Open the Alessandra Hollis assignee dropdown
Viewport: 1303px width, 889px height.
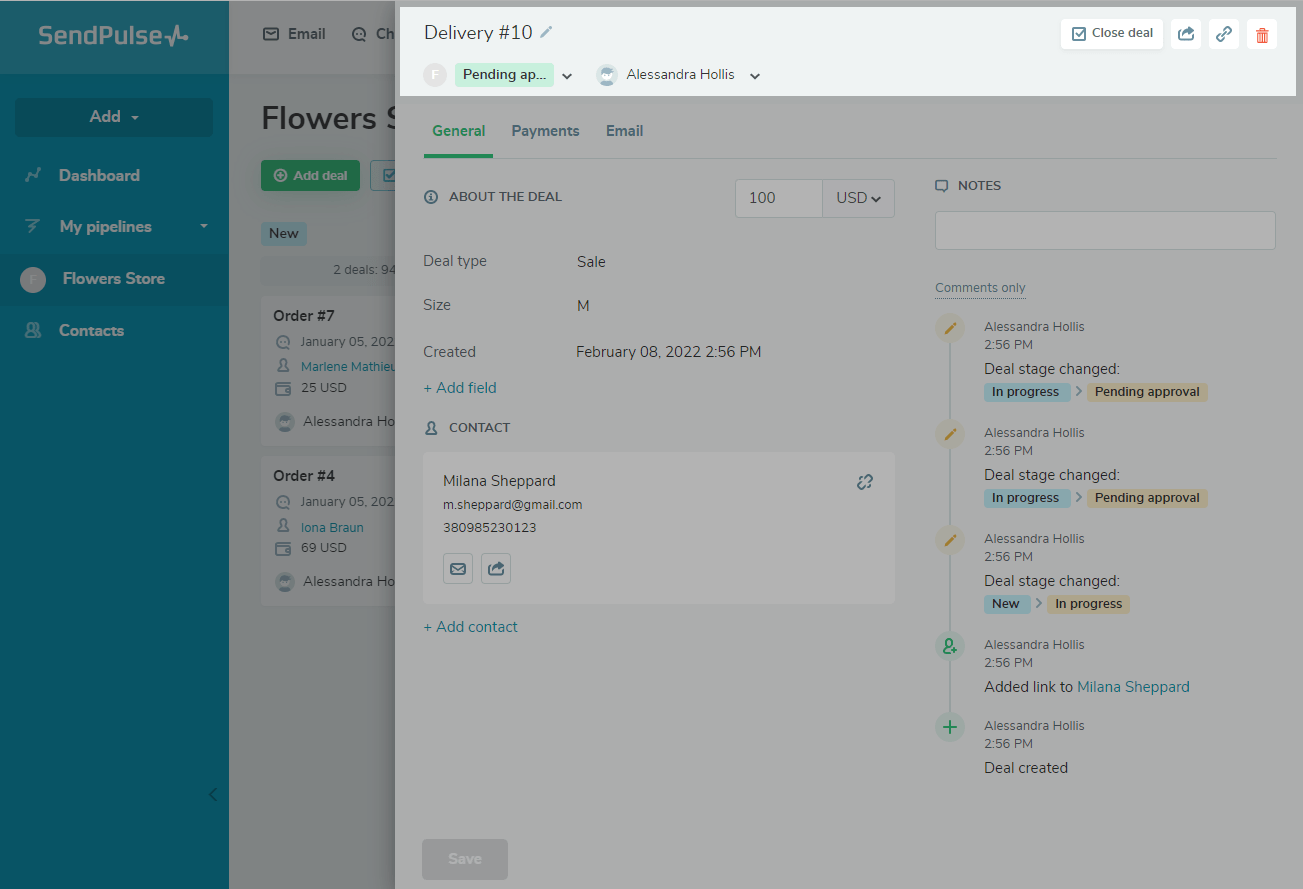point(755,76)
